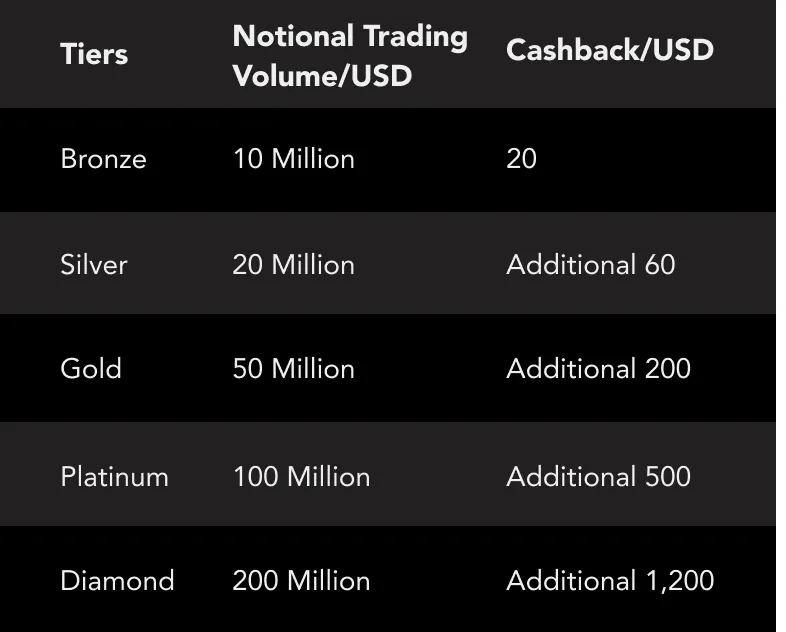Click the Tiers column header
The height and width of the screenshot is (632, 786).
[x=94, y=54]
